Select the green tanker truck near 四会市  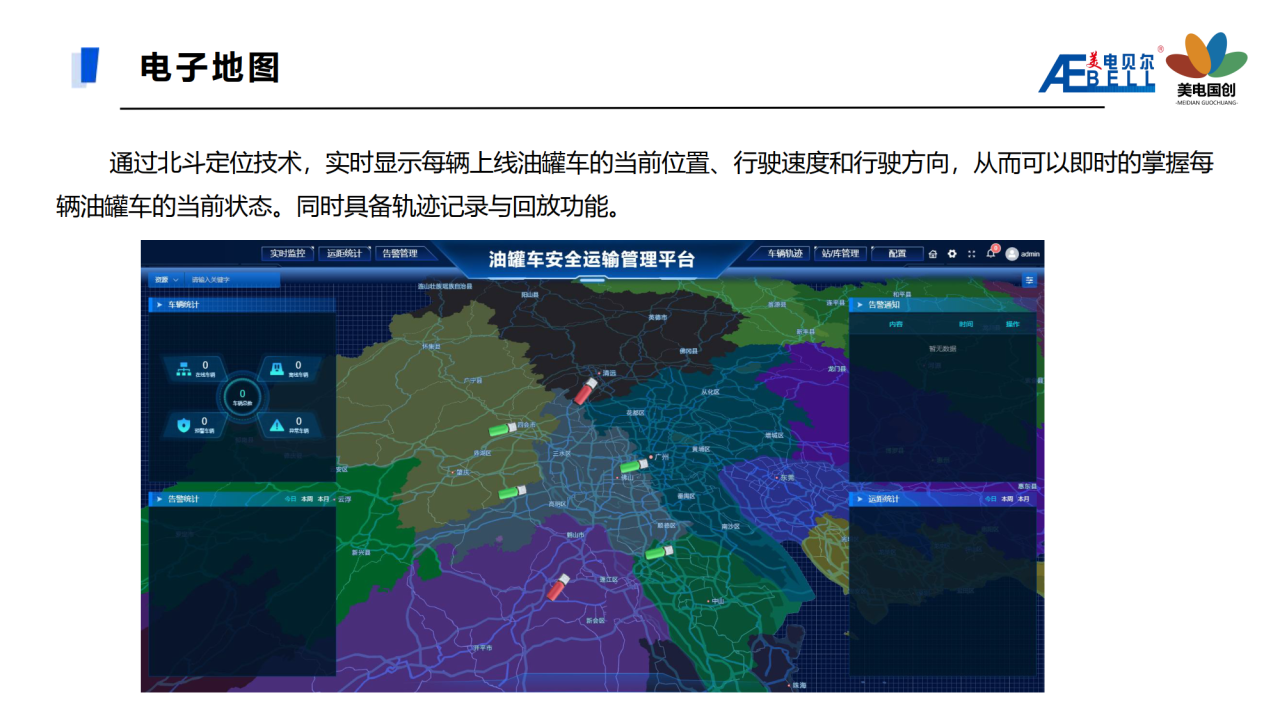click(503, 429)
